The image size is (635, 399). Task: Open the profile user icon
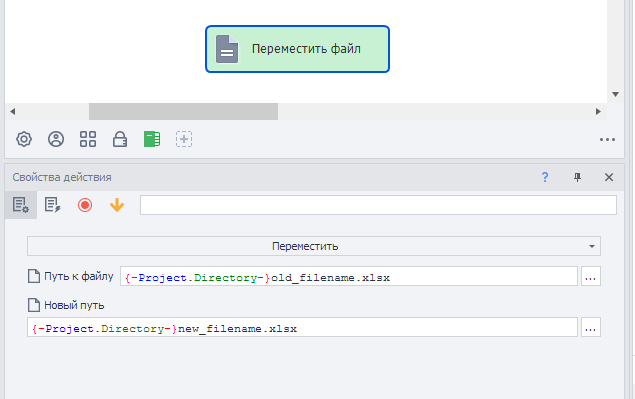56,139
